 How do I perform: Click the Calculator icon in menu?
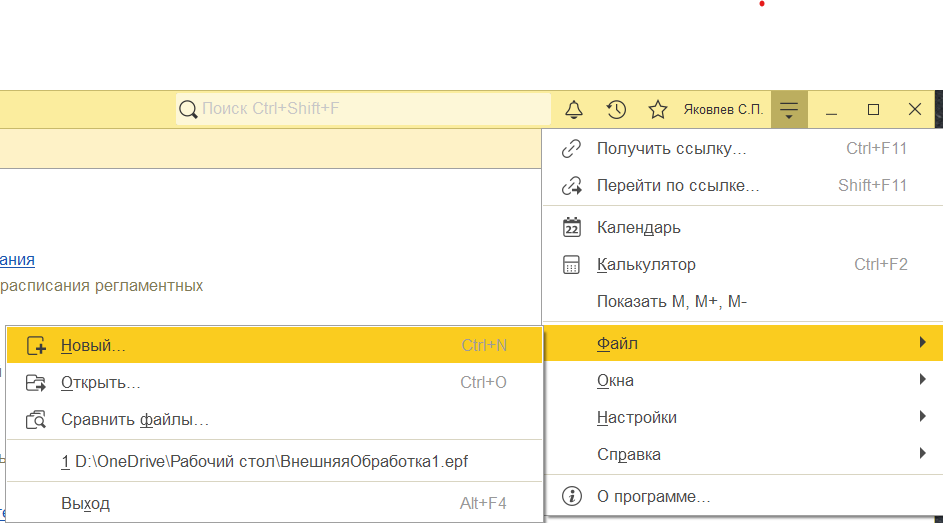pyautogui.click(x=572, y=265)
